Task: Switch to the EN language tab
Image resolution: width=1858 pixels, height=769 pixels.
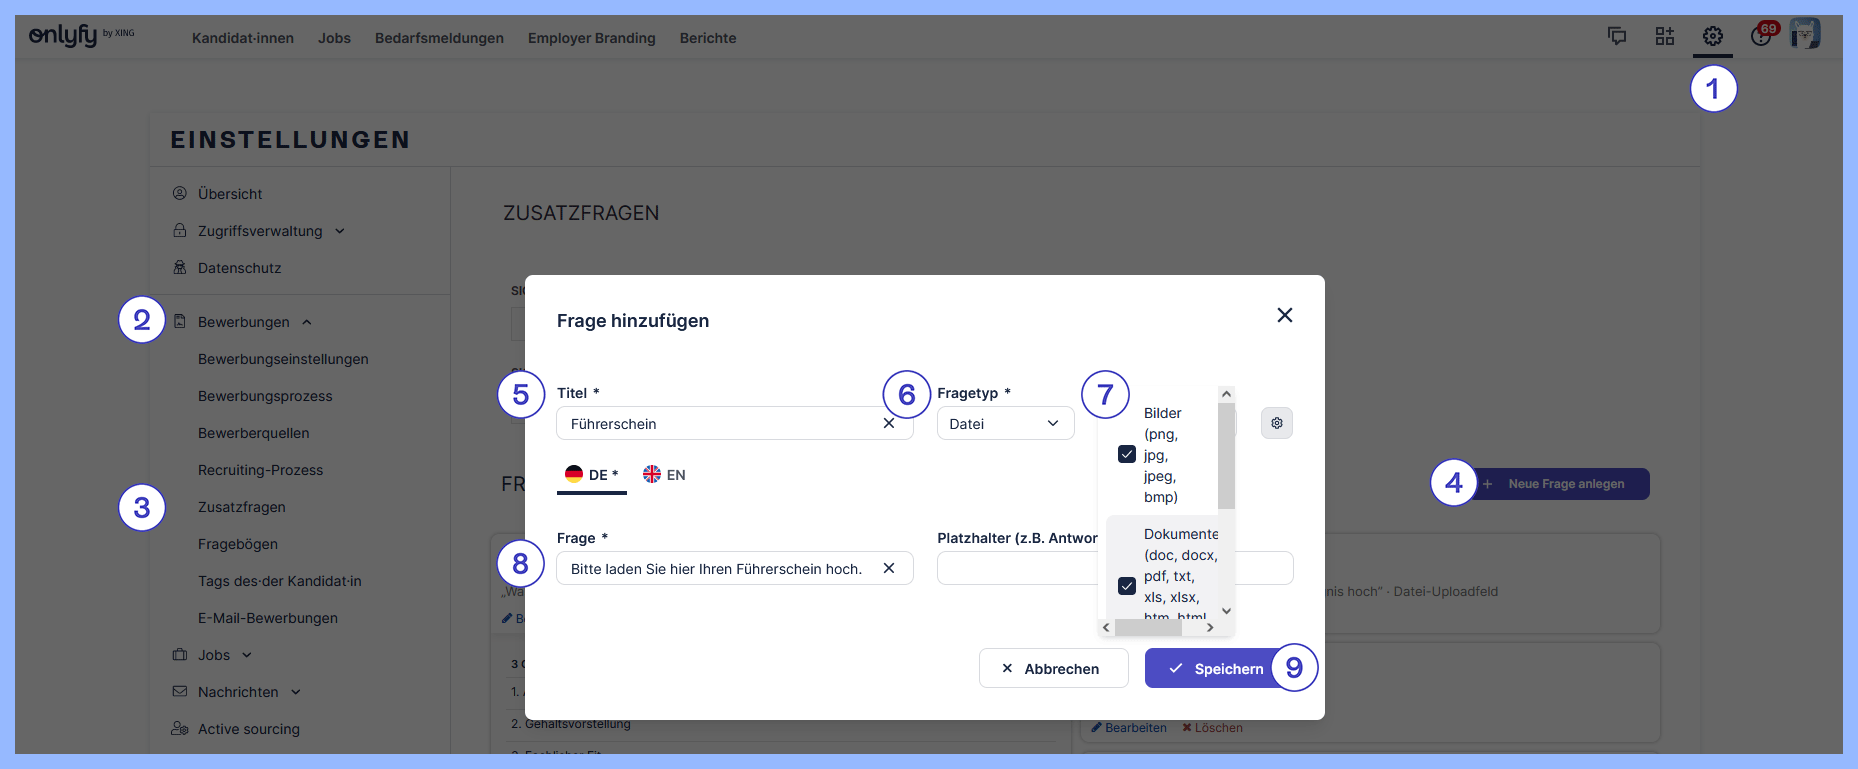Action: 665,475
